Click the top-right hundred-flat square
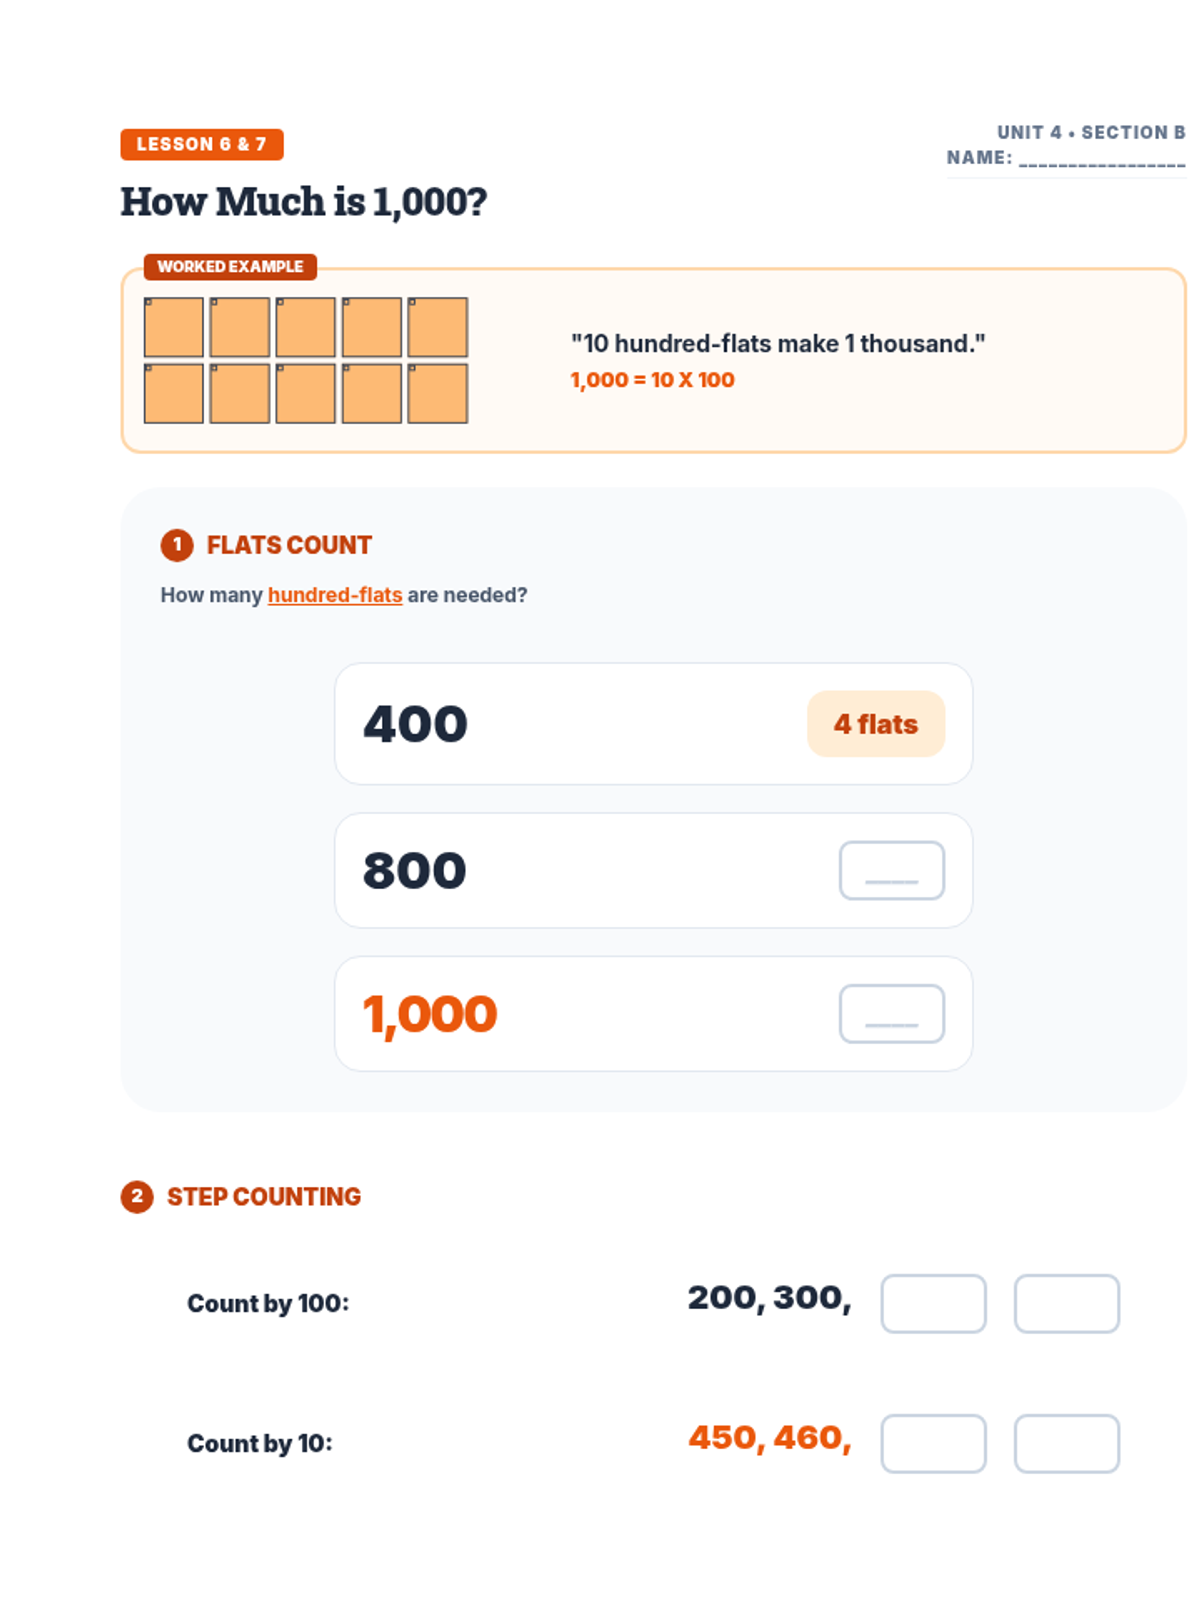The width and height of the screenshot is (1200, 1600). pyautogui.click(x=437, y=327)
